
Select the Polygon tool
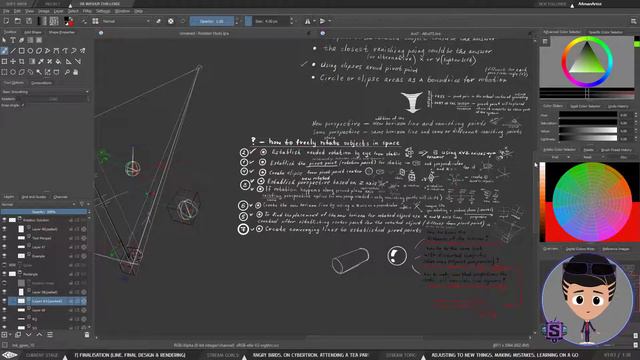click(39, 51)
